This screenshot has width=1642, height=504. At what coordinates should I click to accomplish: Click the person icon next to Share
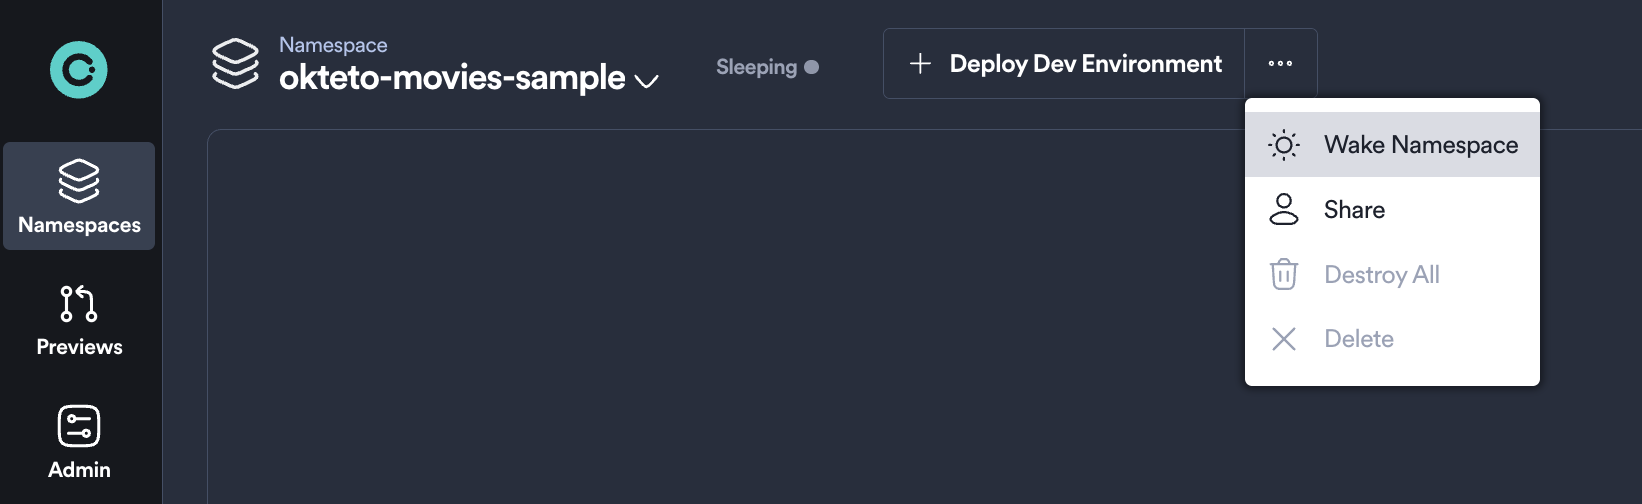pos(1284,209)
